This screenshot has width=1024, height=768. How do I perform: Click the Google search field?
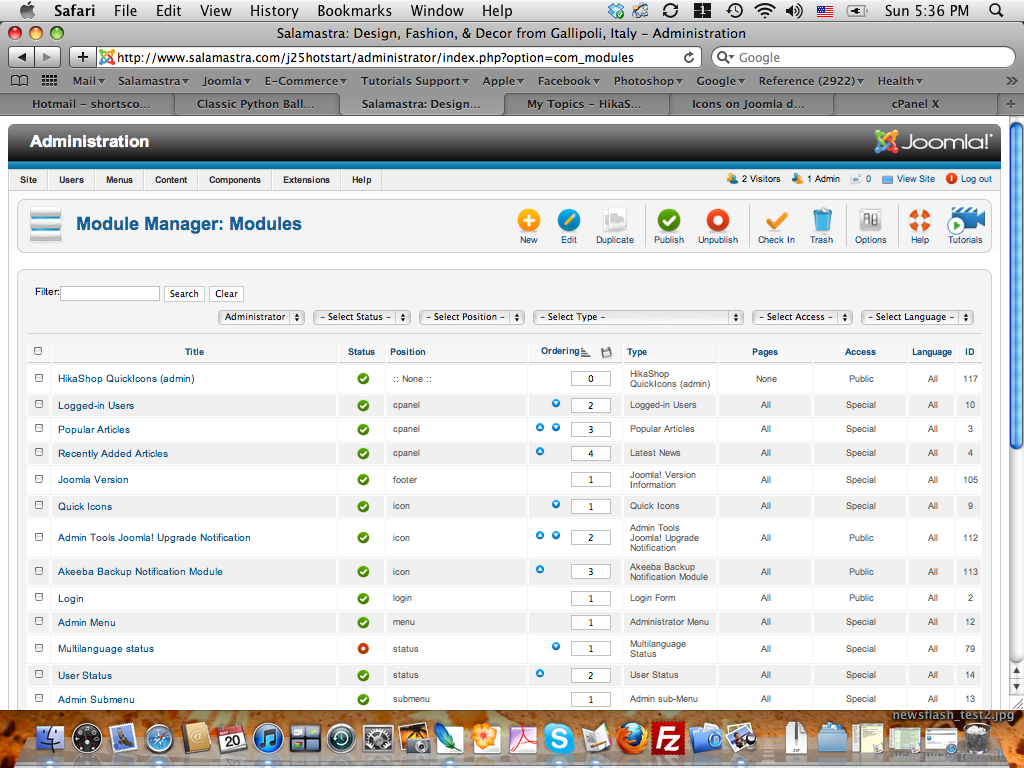[863, 57]
